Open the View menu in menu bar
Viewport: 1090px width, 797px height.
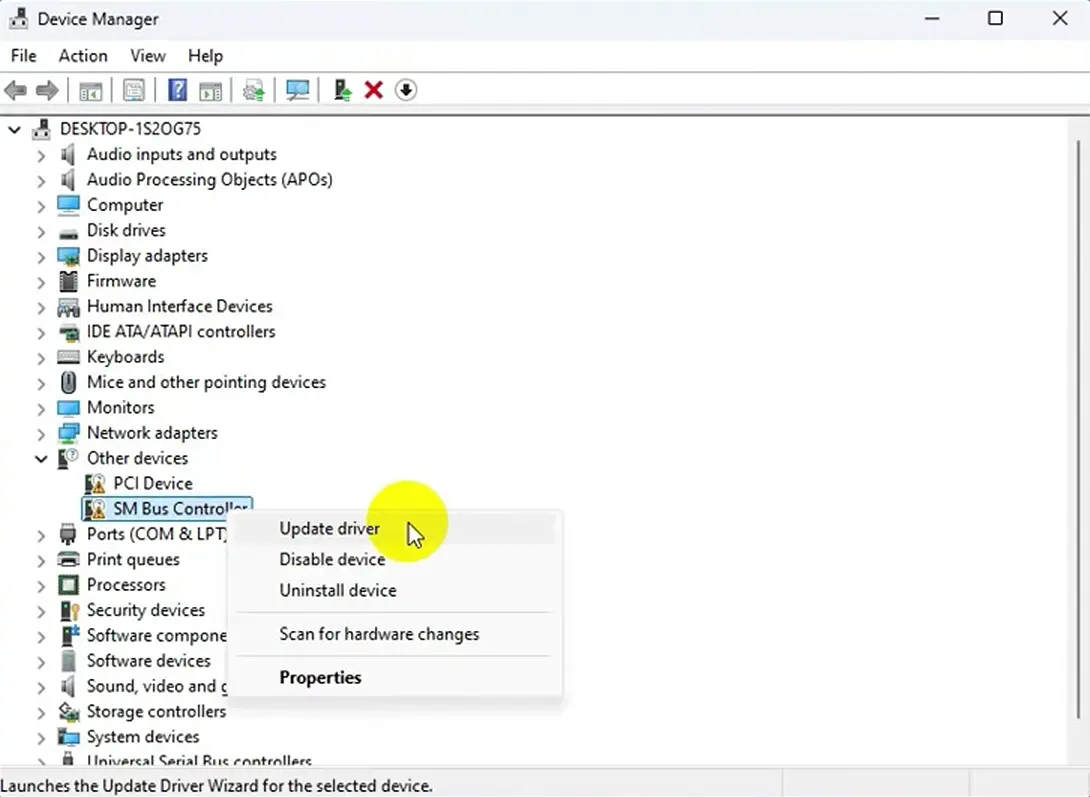[x=148, y=56]
